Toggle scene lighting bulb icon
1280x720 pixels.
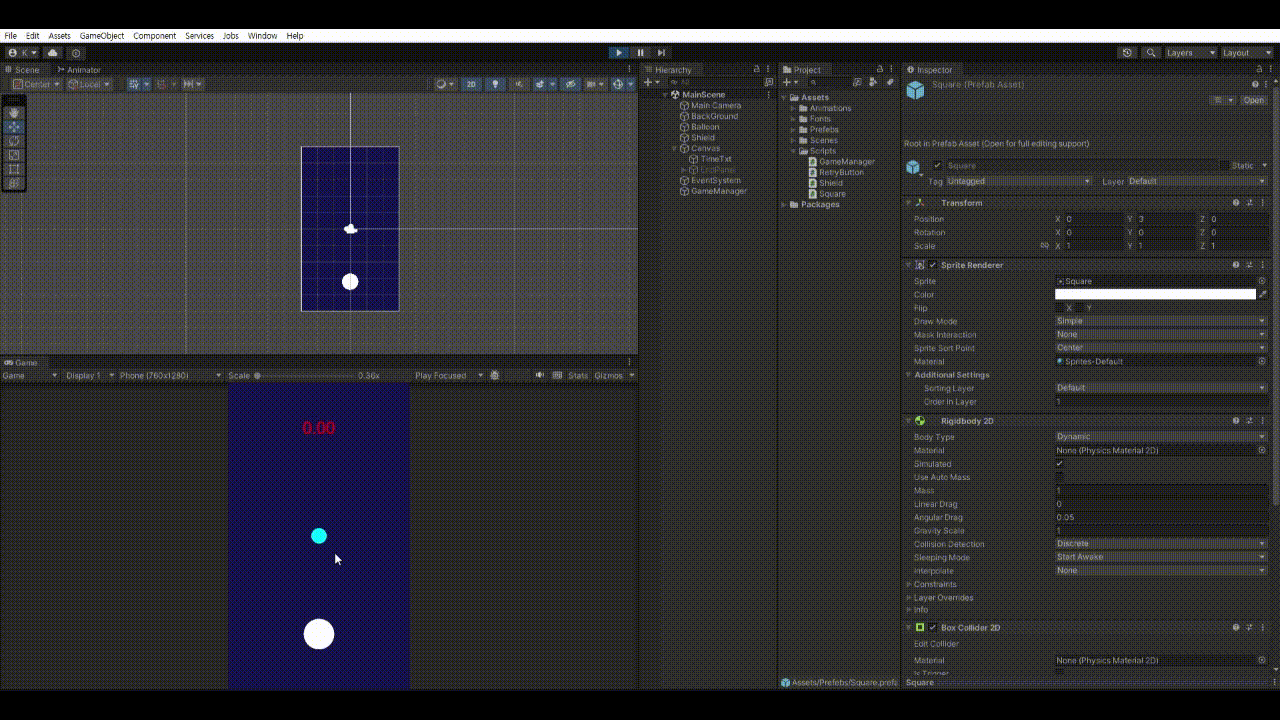[x=495, y=84]
